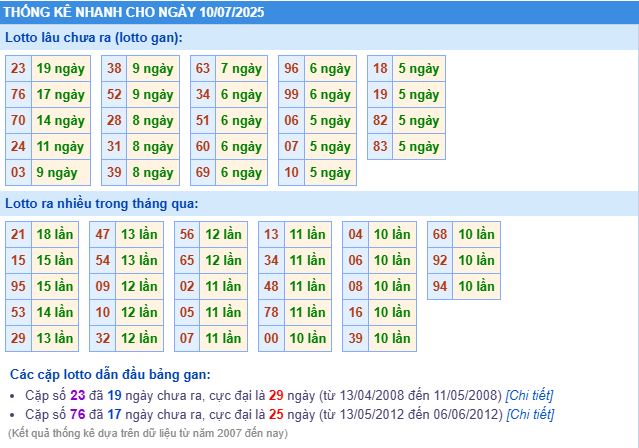Select the '18 lần' cell
Image resolution: width=639 pixels, height=448 pixels.
point(55,234)
